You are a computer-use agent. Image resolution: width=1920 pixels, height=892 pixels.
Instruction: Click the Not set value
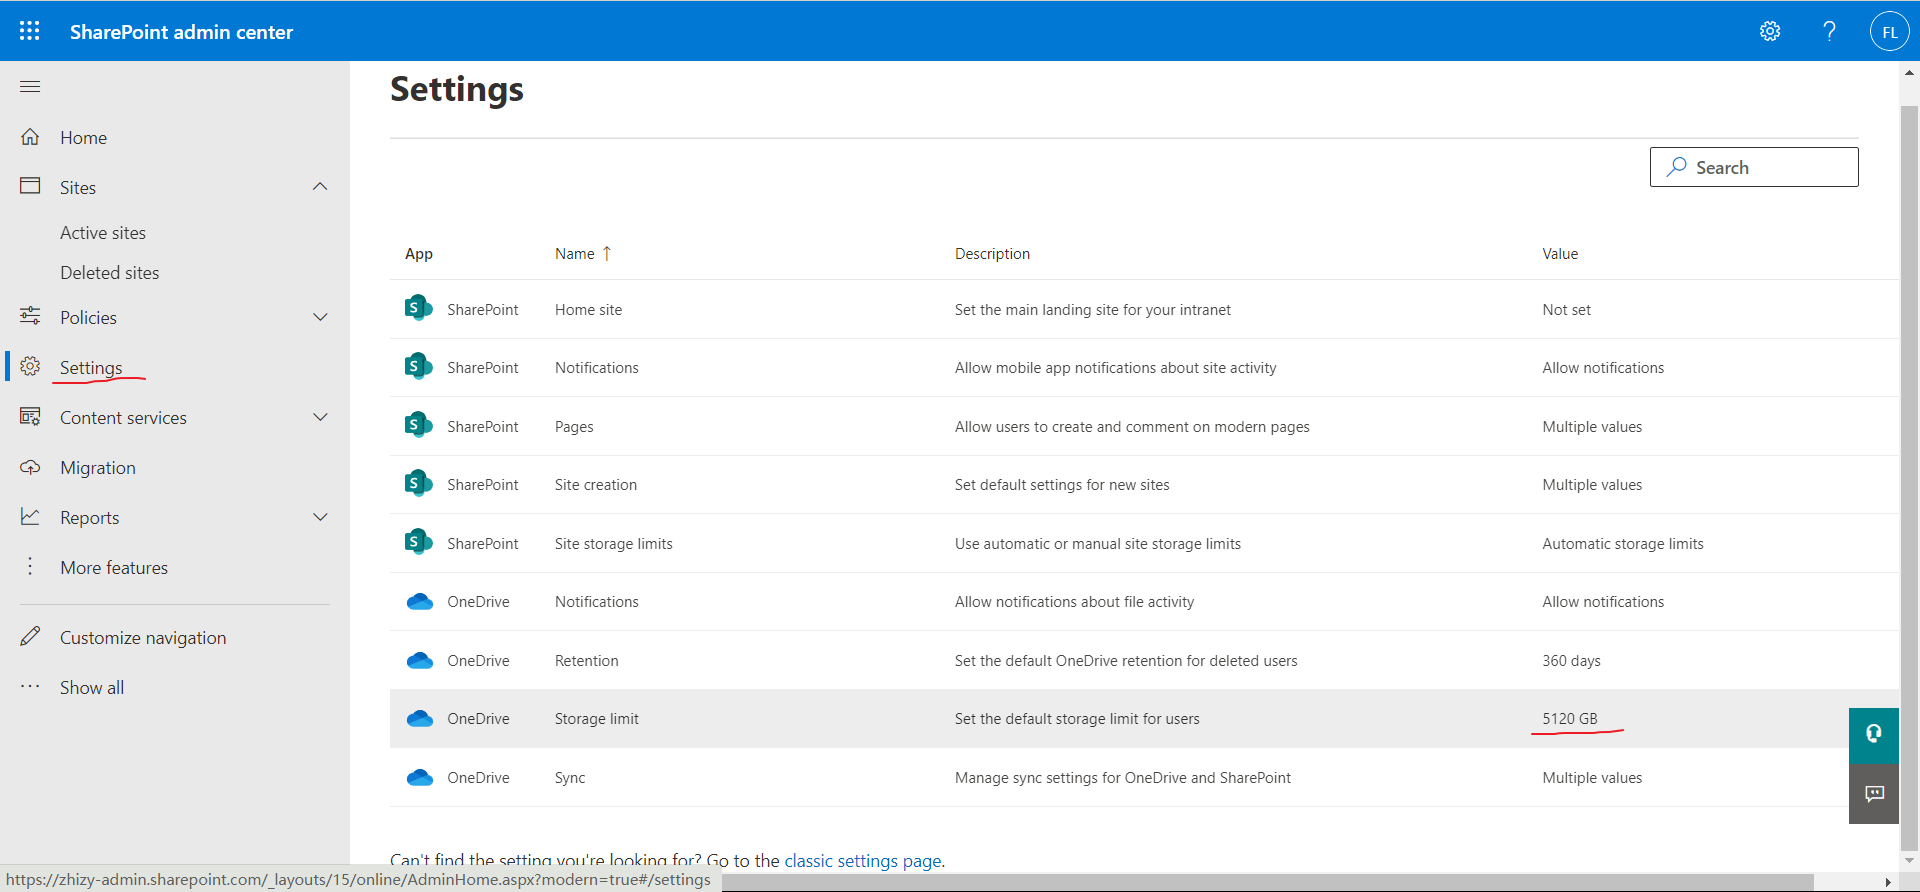click(1566, 310)
